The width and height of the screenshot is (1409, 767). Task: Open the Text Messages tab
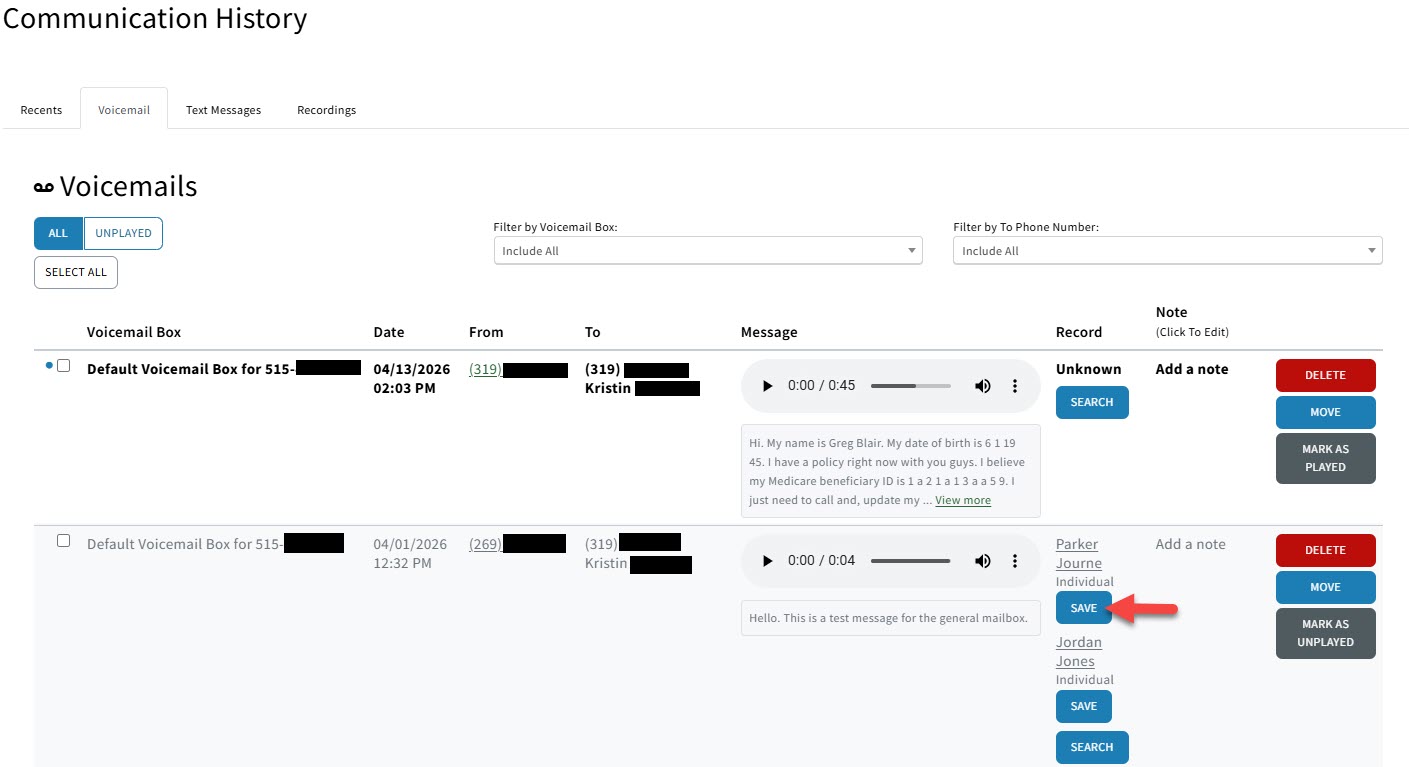223,110
